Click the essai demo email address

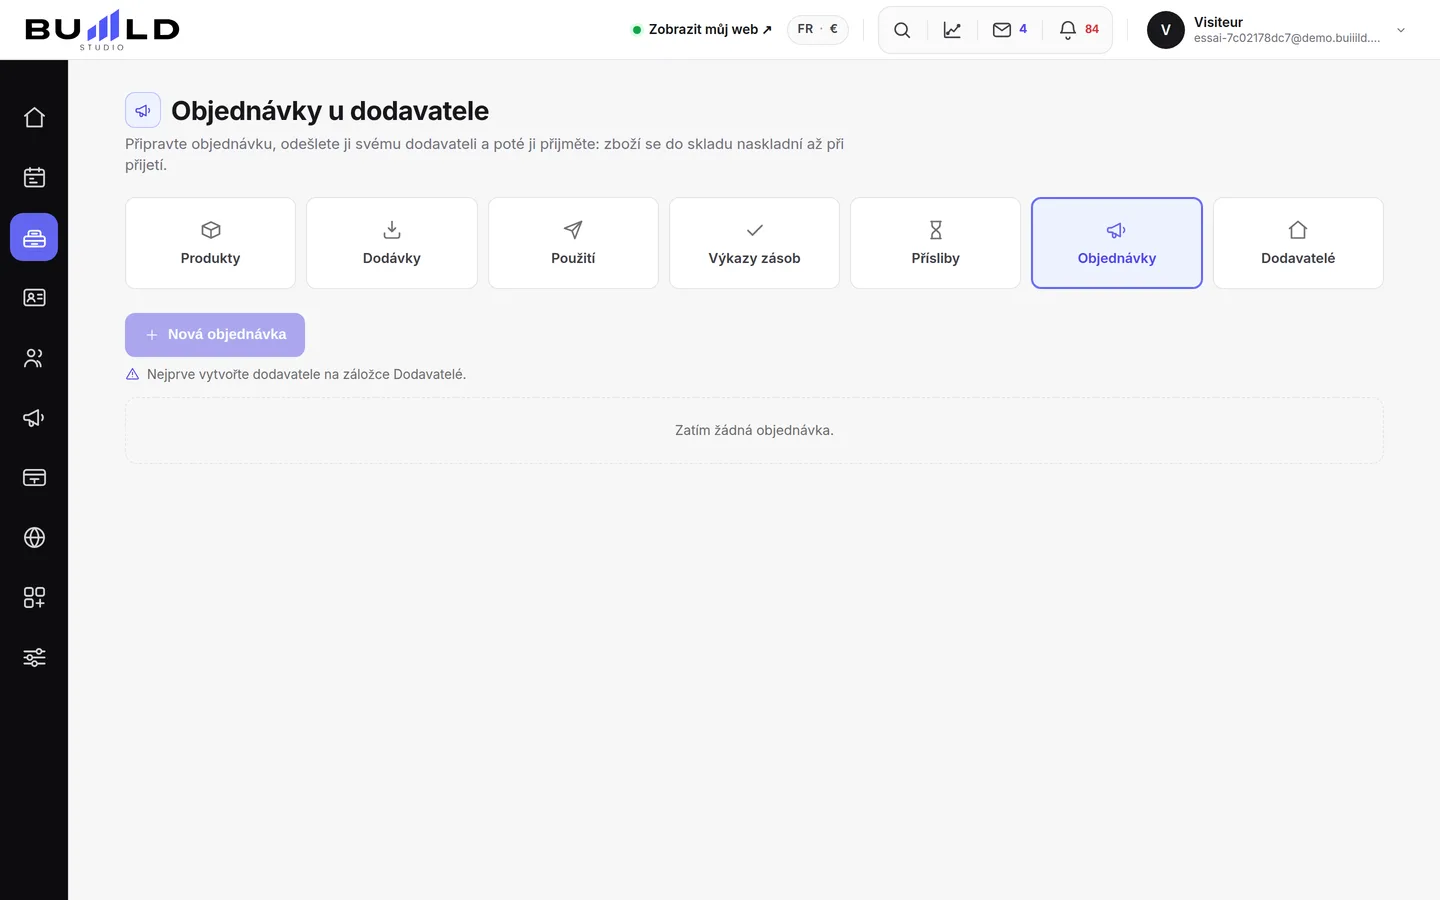(x=1287, y=38)
